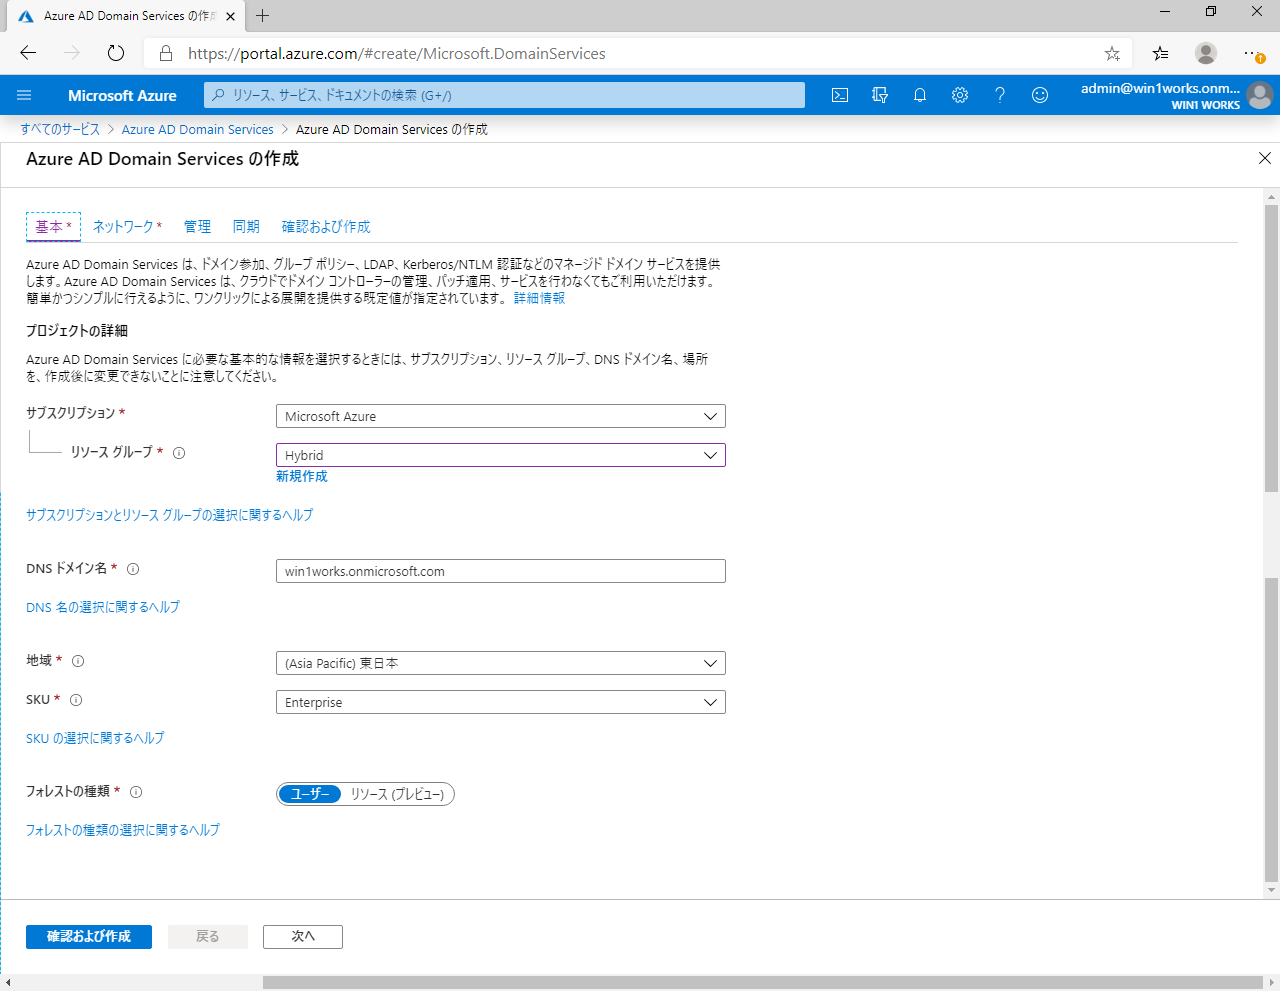Viewport: 1280px width, 996px height.
Task: Click the DNS domain name input field
Action: tap(500, 571)
